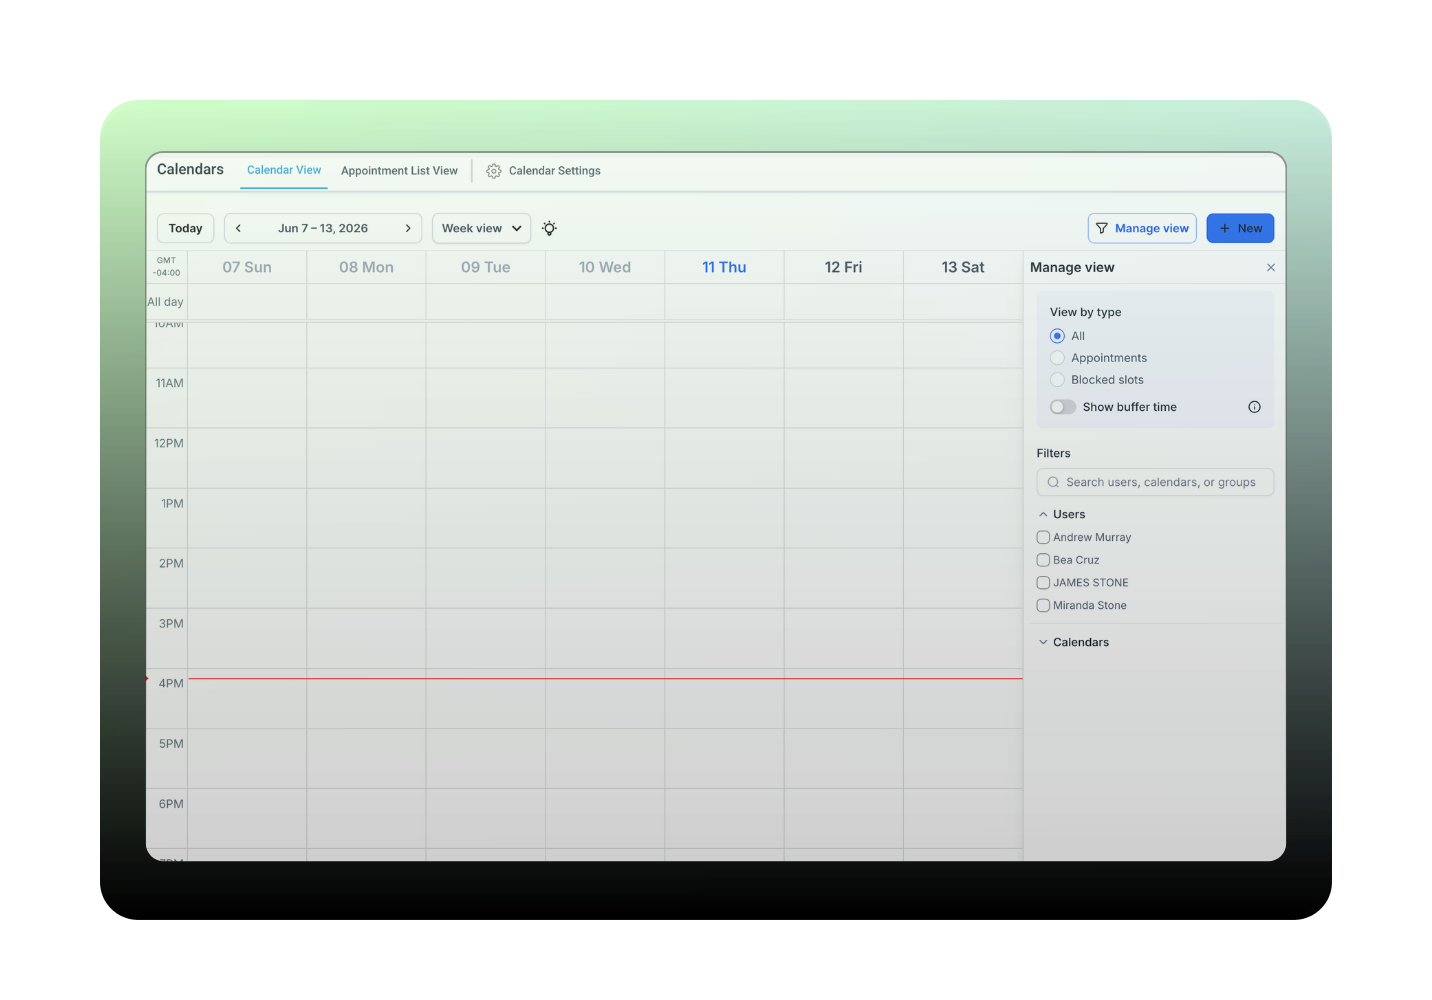Click the All day row label
1432x1000 pixels.
[165, 302]
